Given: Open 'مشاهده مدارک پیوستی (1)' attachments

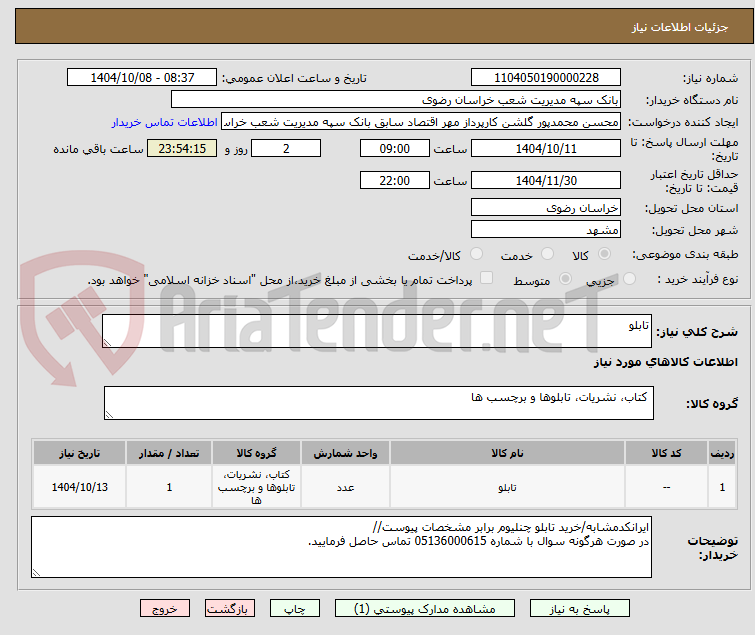Looking at the screenshot, I should [x=425, y=609].
